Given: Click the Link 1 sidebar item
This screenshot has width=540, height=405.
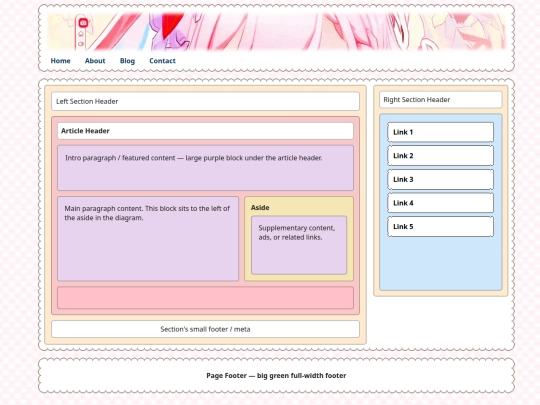Looking at the screenshot, I should [x=440, y=132].
